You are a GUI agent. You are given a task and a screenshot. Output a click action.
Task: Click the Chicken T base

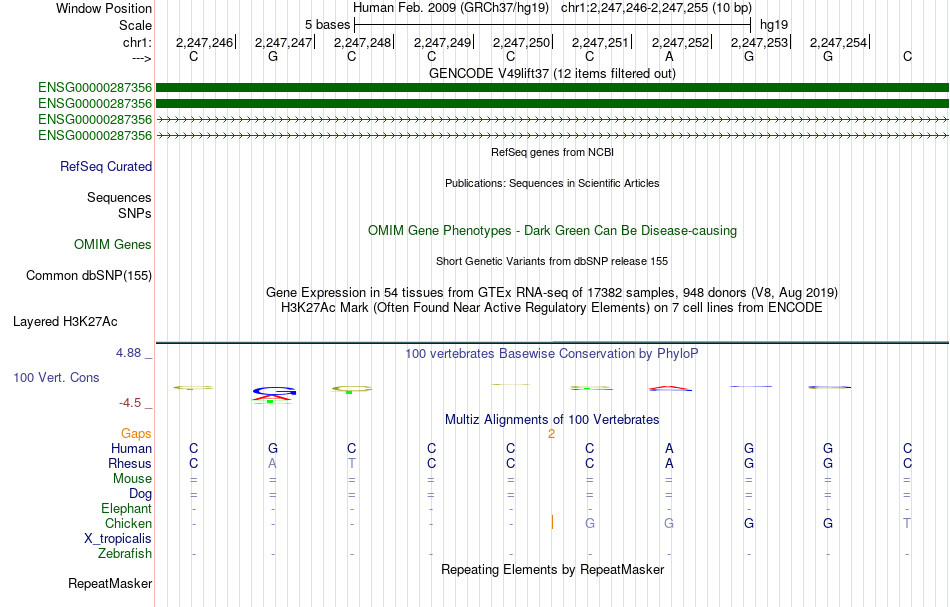[907, 523]
